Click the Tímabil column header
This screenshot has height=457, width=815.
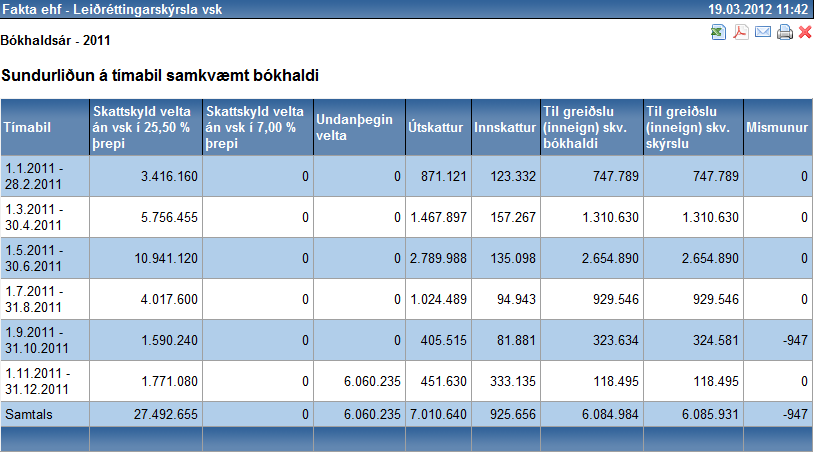point(28,128)
